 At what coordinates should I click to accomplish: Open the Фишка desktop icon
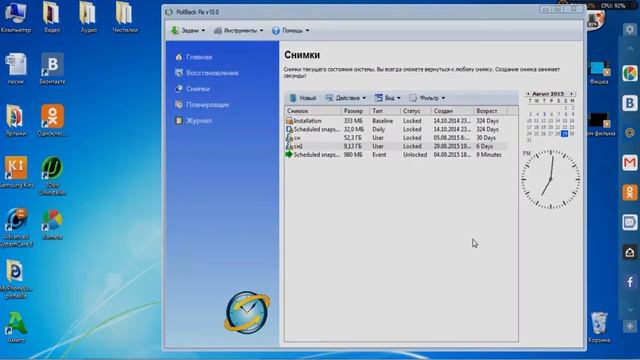tap(599, 73)
